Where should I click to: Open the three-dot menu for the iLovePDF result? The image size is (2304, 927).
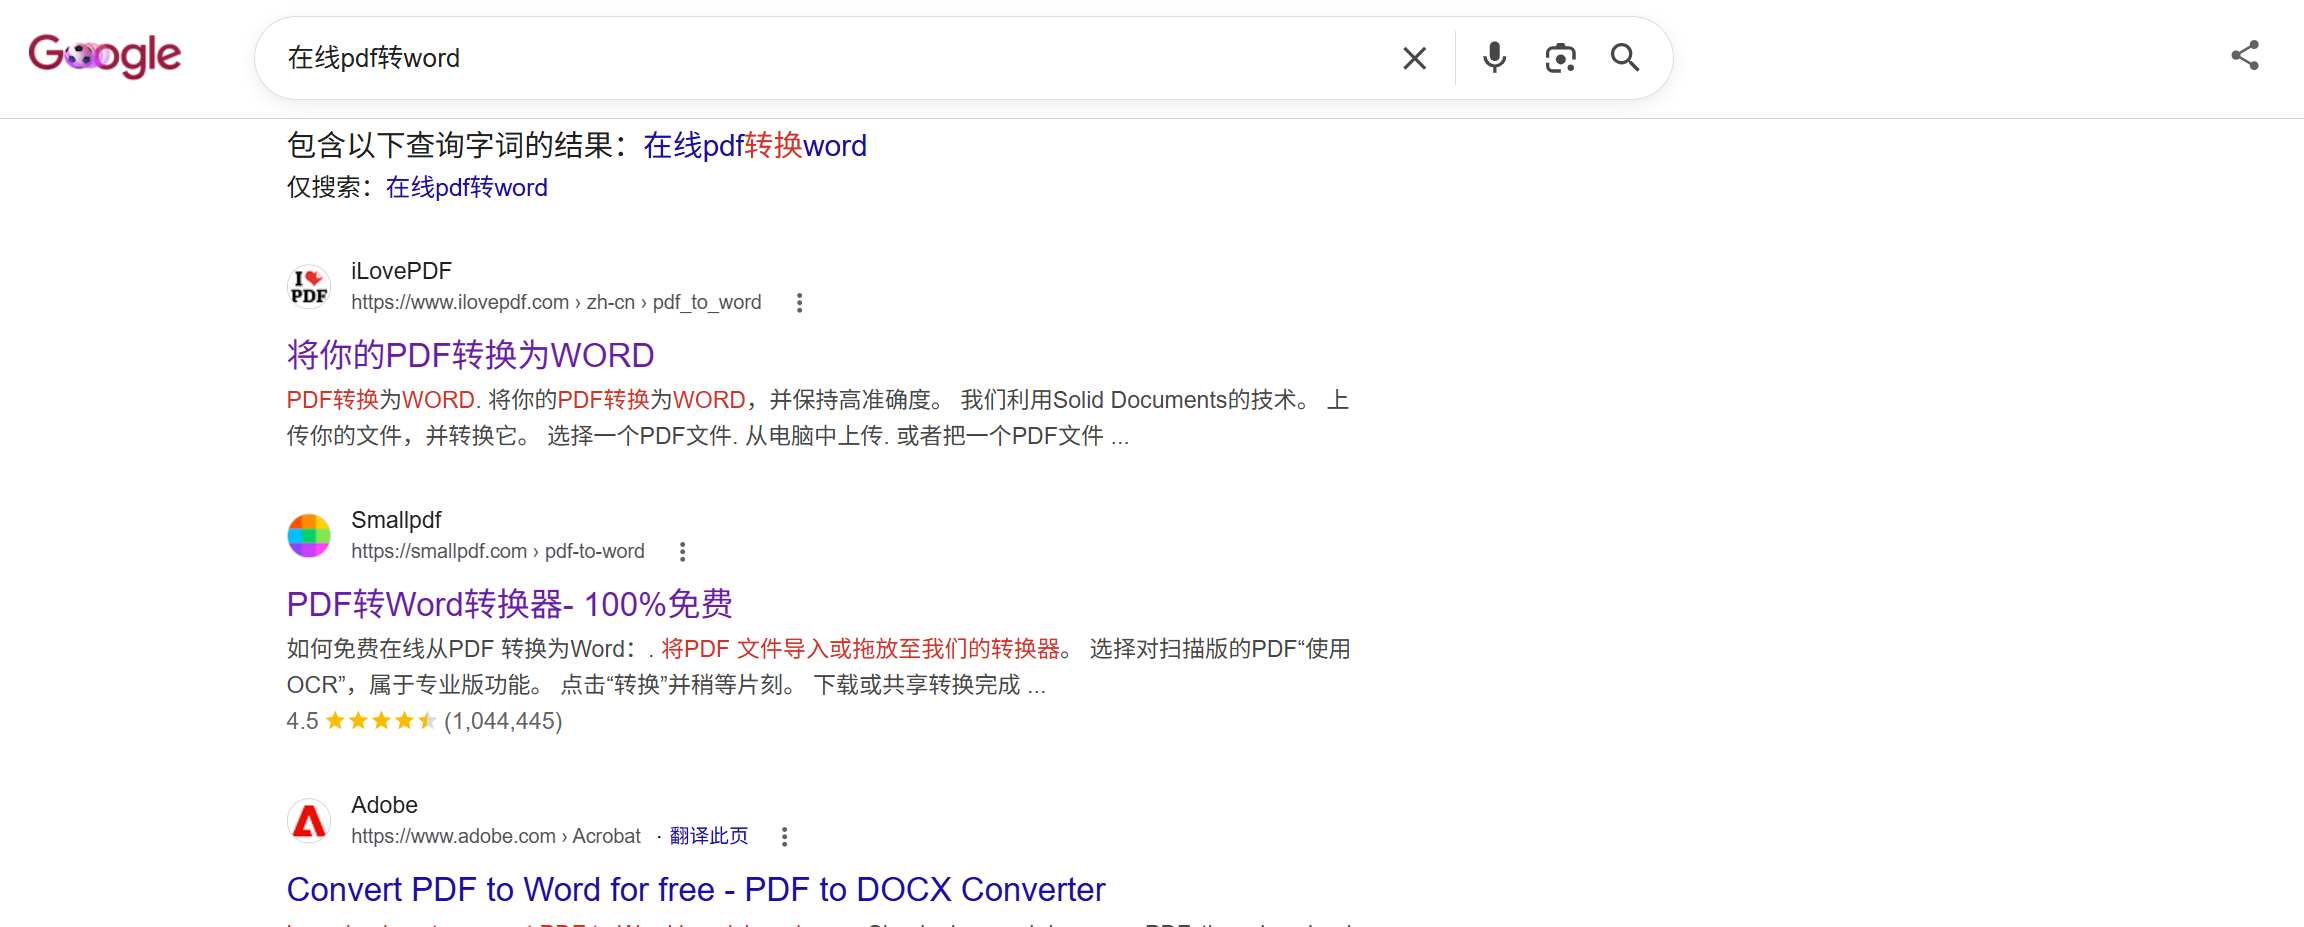pyautogui.click(x=799, y=303)
